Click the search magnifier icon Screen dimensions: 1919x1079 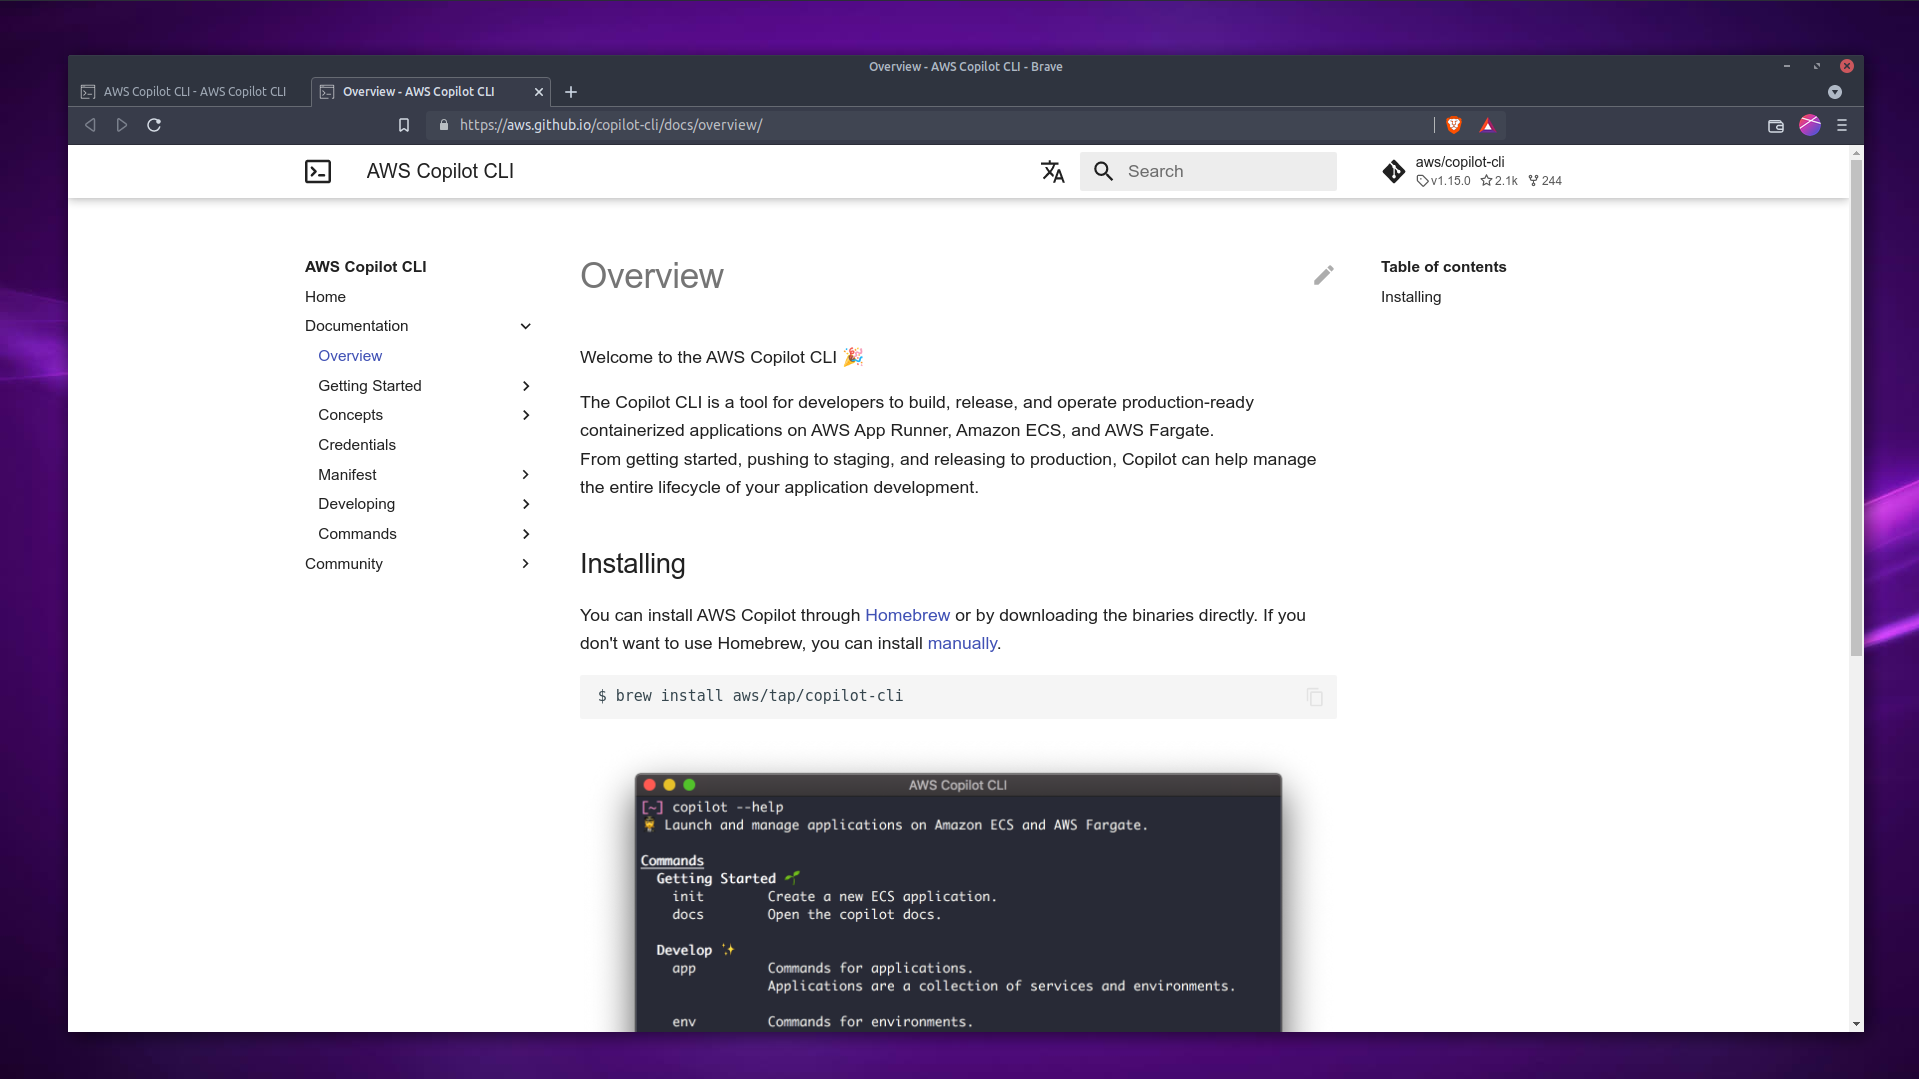tap(1103, 171)
